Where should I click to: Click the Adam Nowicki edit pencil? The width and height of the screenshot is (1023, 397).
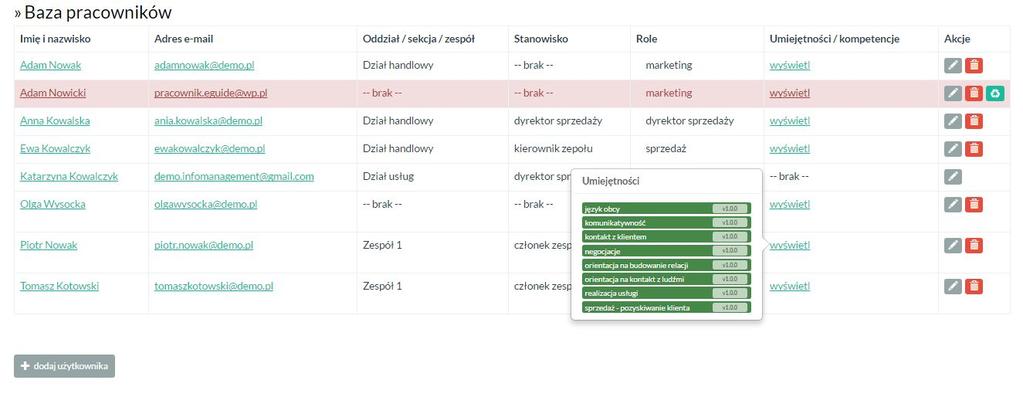point(953,93)
